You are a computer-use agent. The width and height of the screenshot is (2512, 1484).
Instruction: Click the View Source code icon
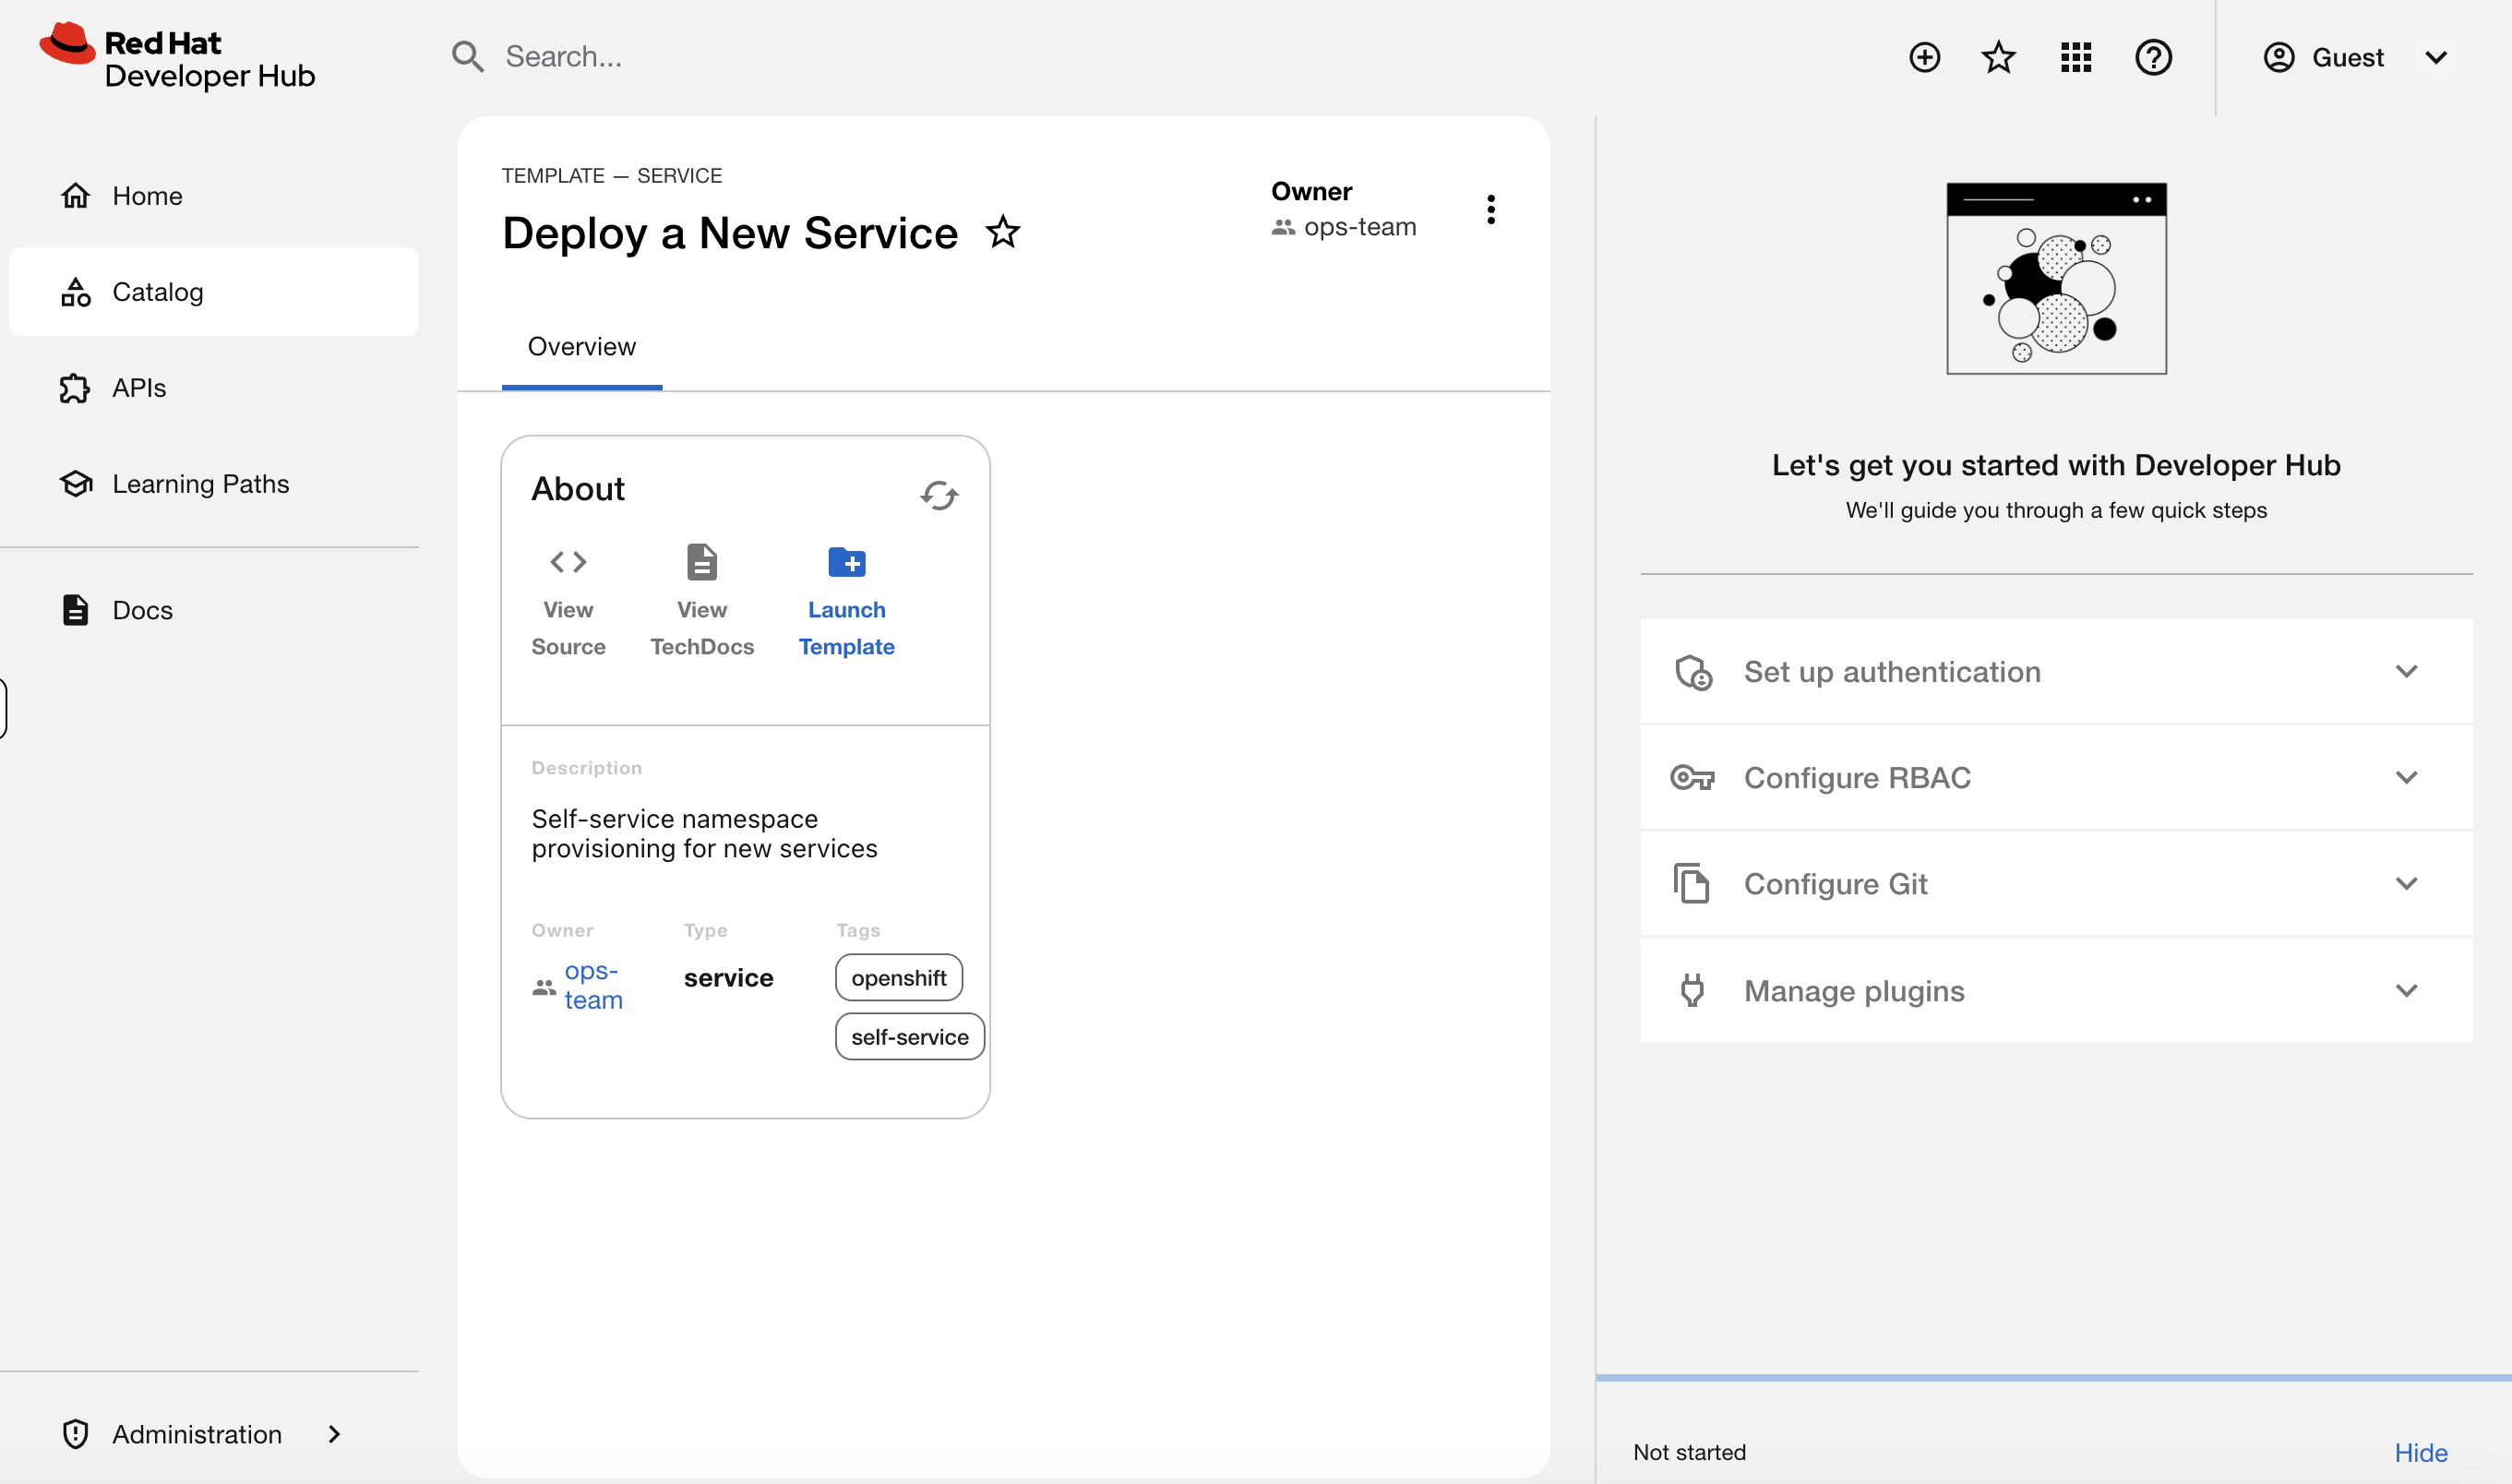(568, 562)
